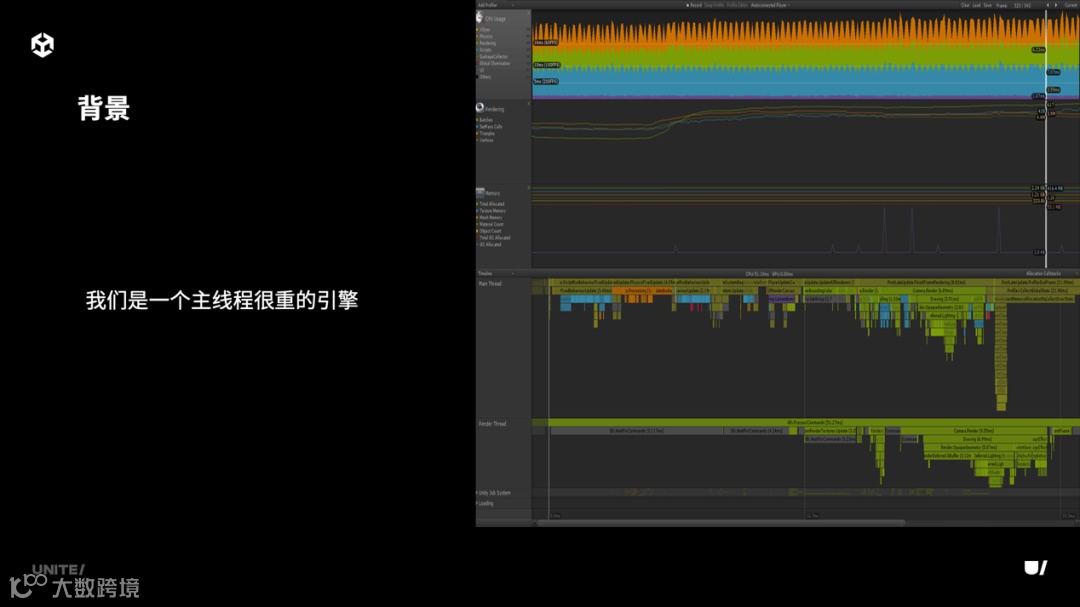Click the CPU Usage module icon
1080x607 pixels.
click(479, 17)
